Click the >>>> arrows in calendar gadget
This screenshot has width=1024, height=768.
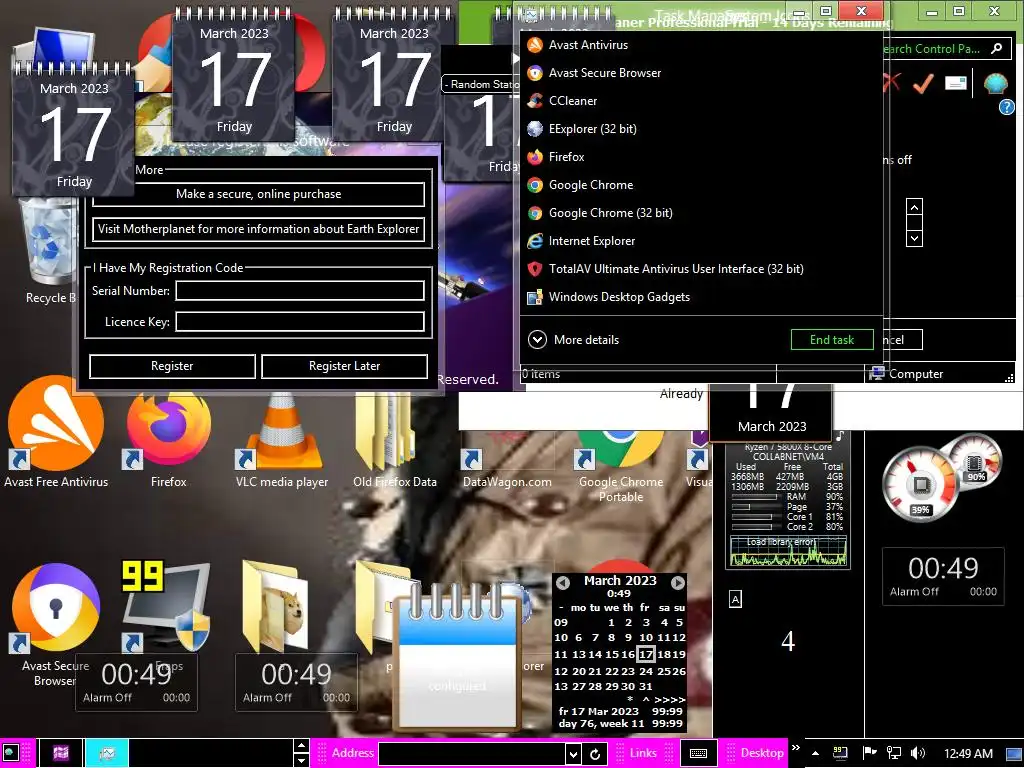[x=669, y=699]
